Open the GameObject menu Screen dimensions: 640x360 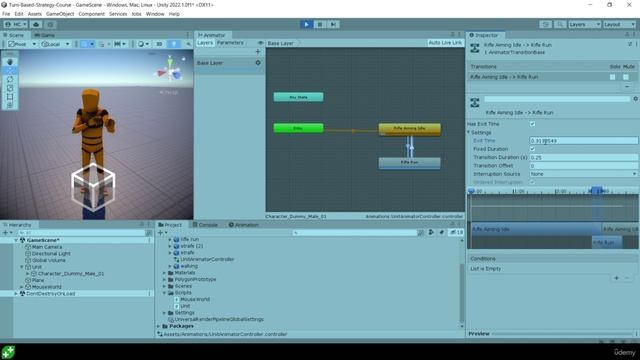(x=60, y=14)
